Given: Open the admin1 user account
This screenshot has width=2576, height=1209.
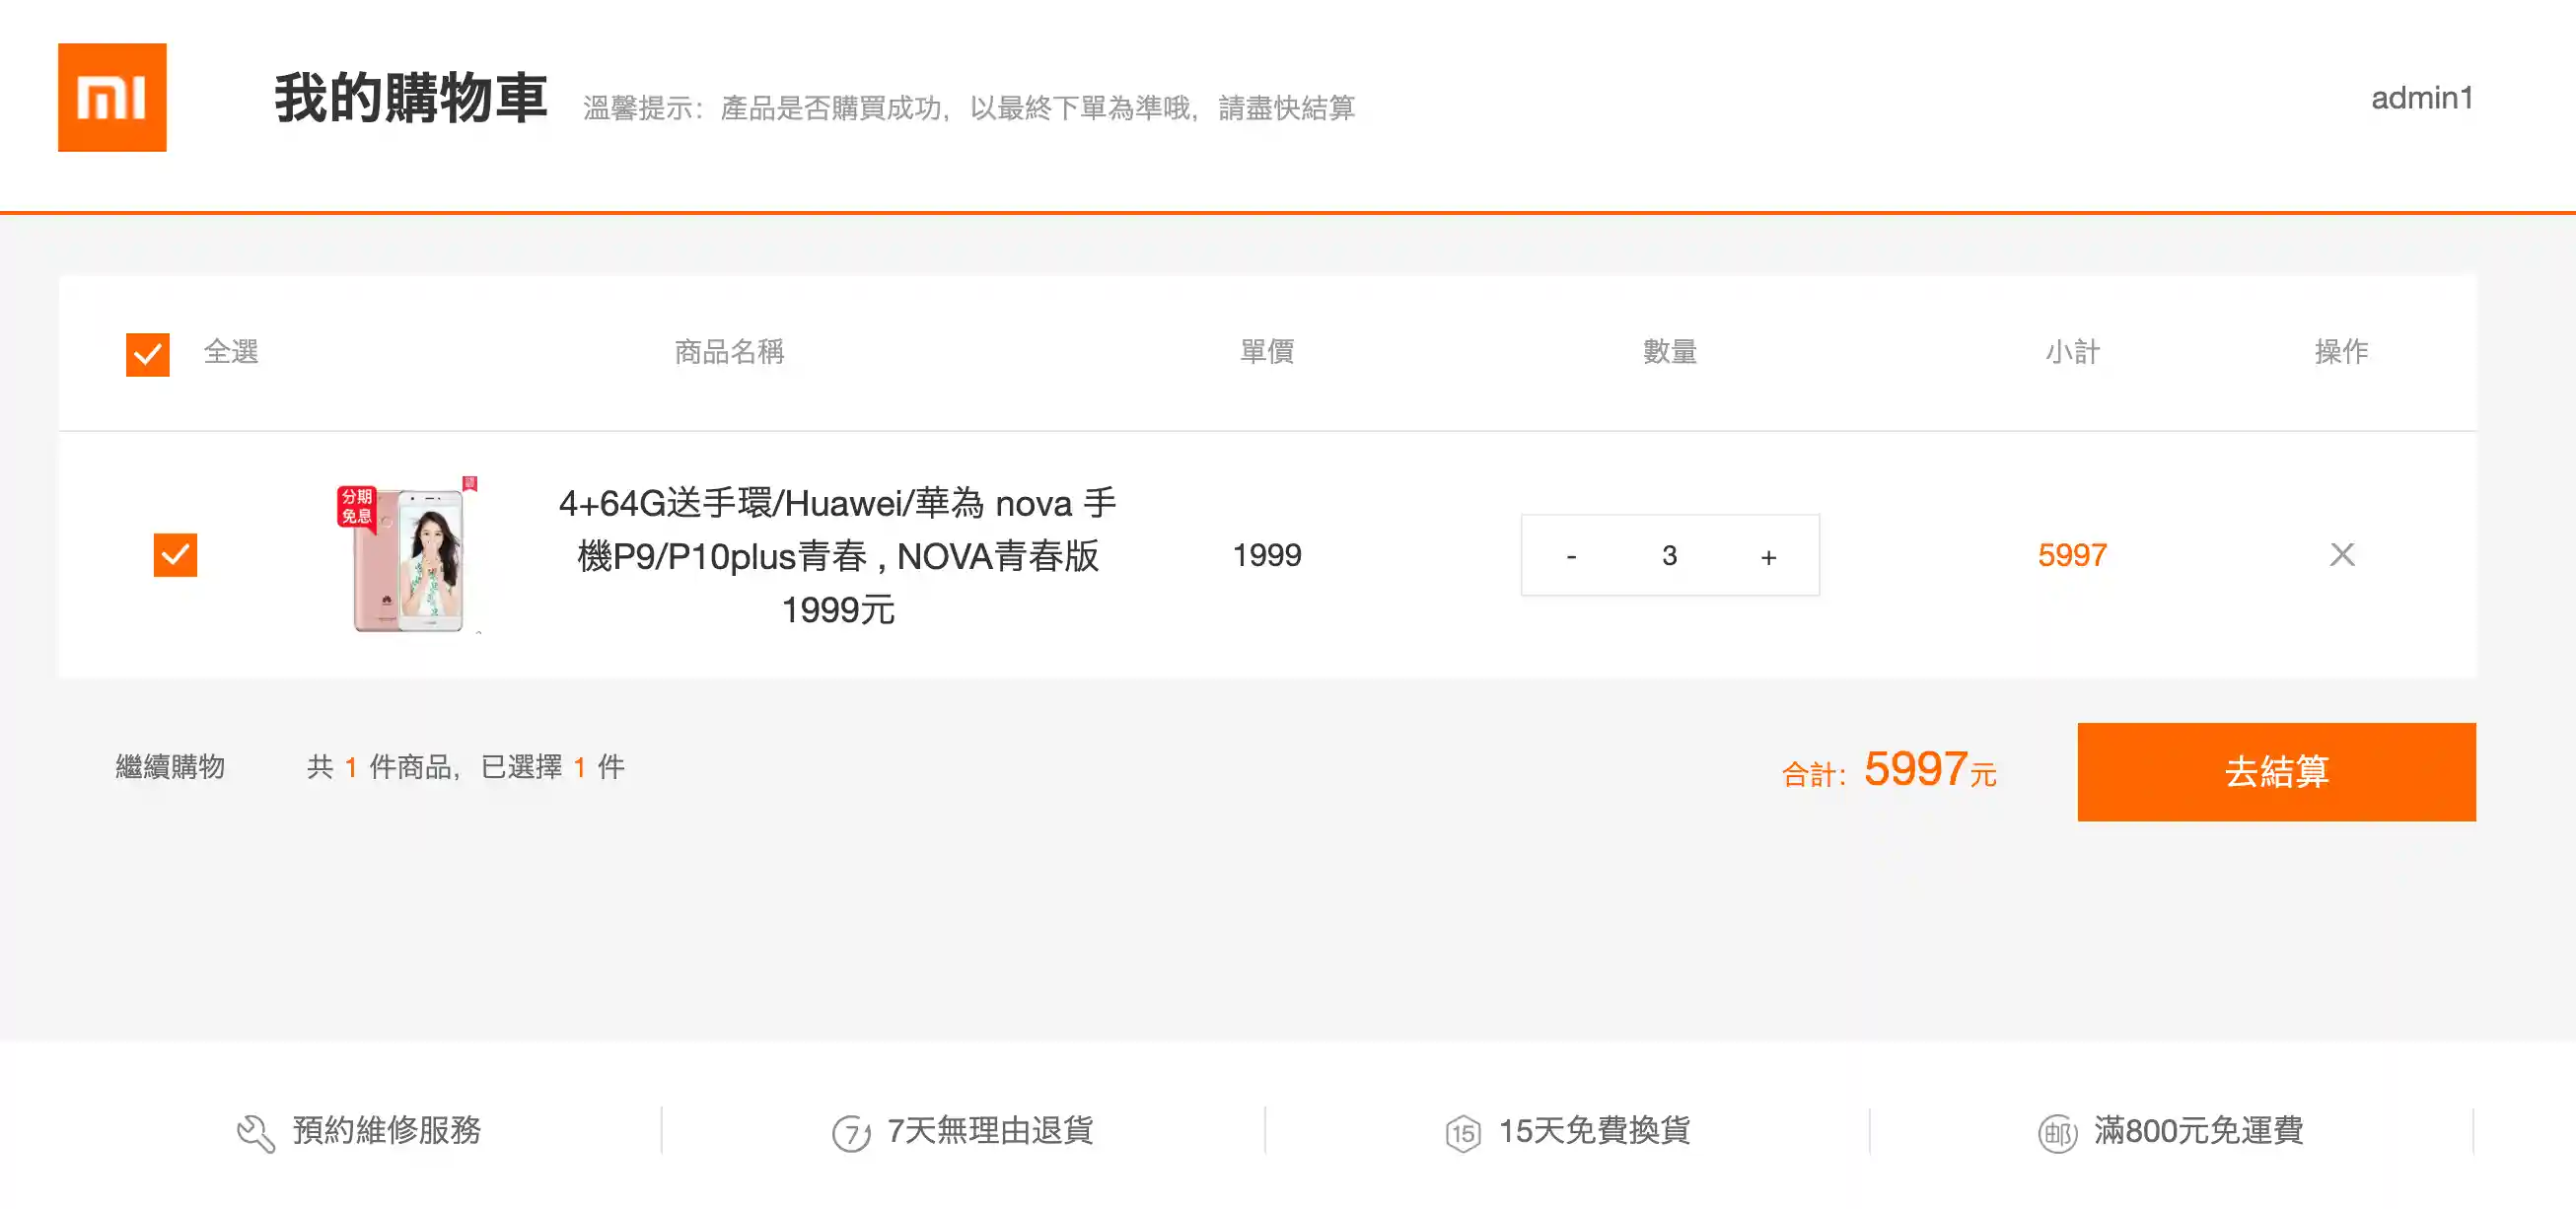Looking at the screenshot, I should coord(2422,98).
